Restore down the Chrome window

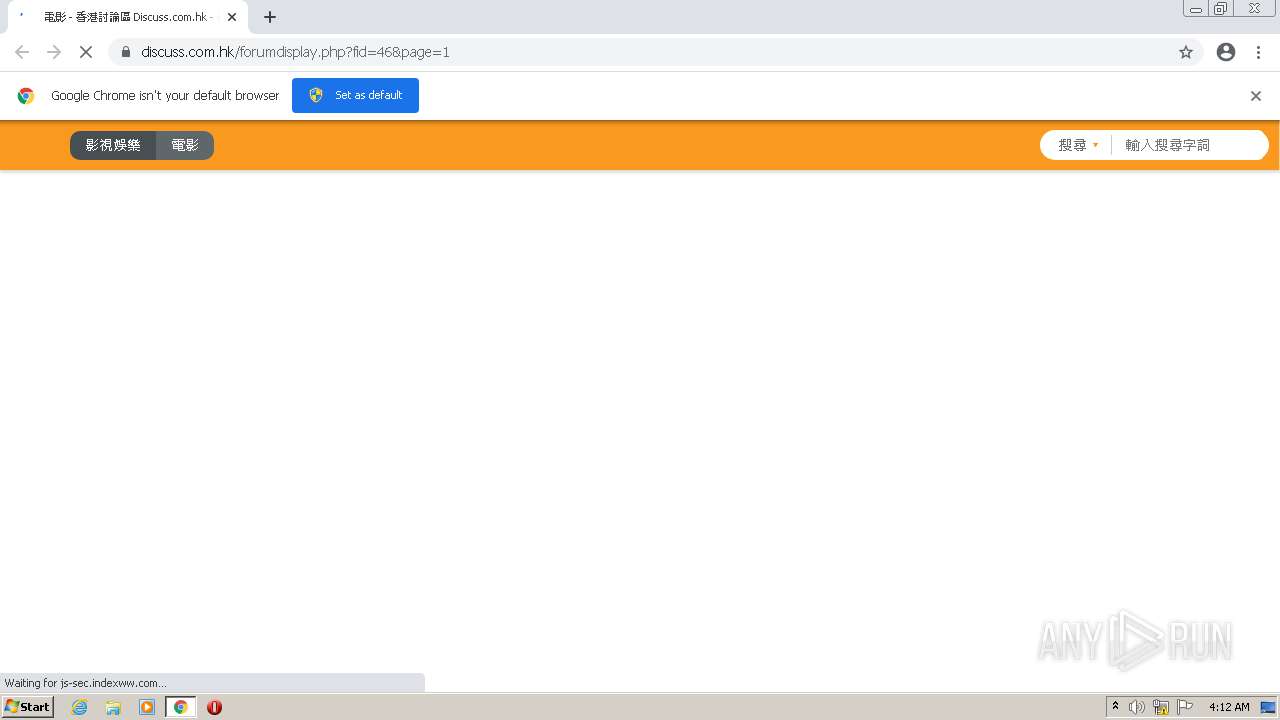[x=1221, y=9]
